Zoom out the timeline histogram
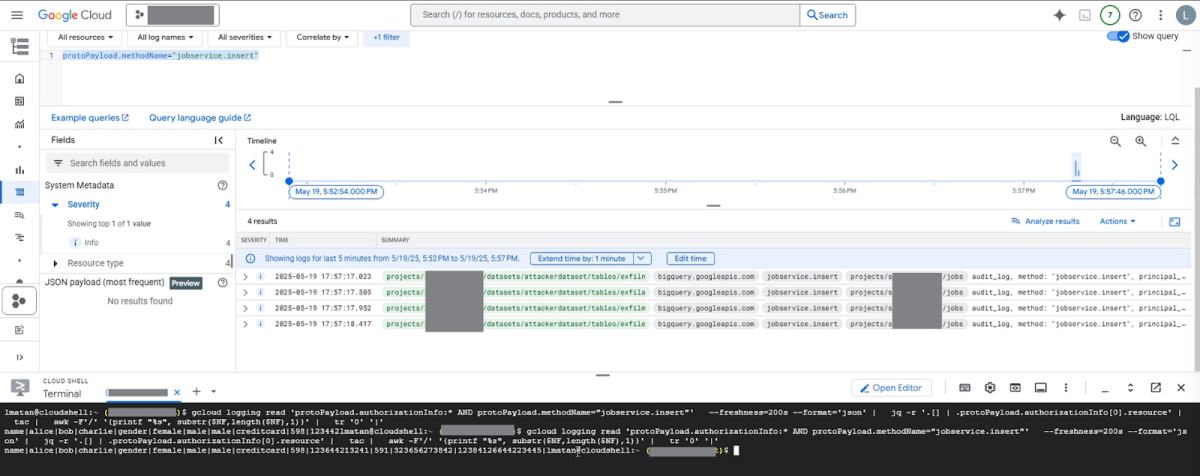 point(1115,142)
